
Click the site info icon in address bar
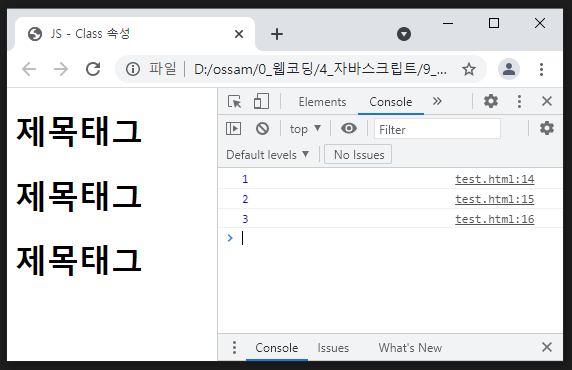(x=133, y=69)
